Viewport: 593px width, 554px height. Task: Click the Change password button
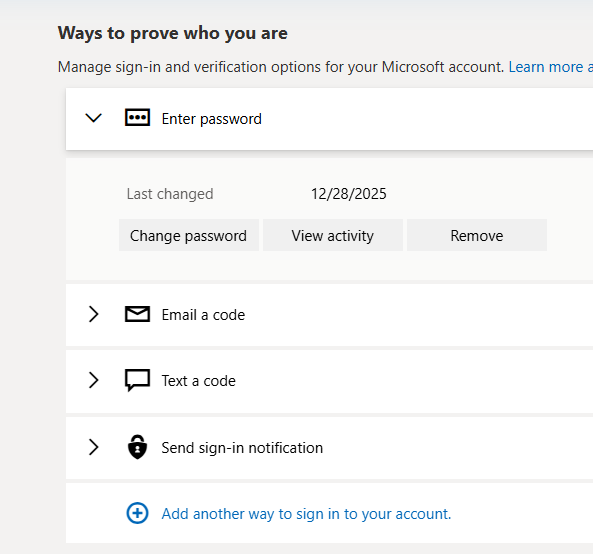pos(189,235)
